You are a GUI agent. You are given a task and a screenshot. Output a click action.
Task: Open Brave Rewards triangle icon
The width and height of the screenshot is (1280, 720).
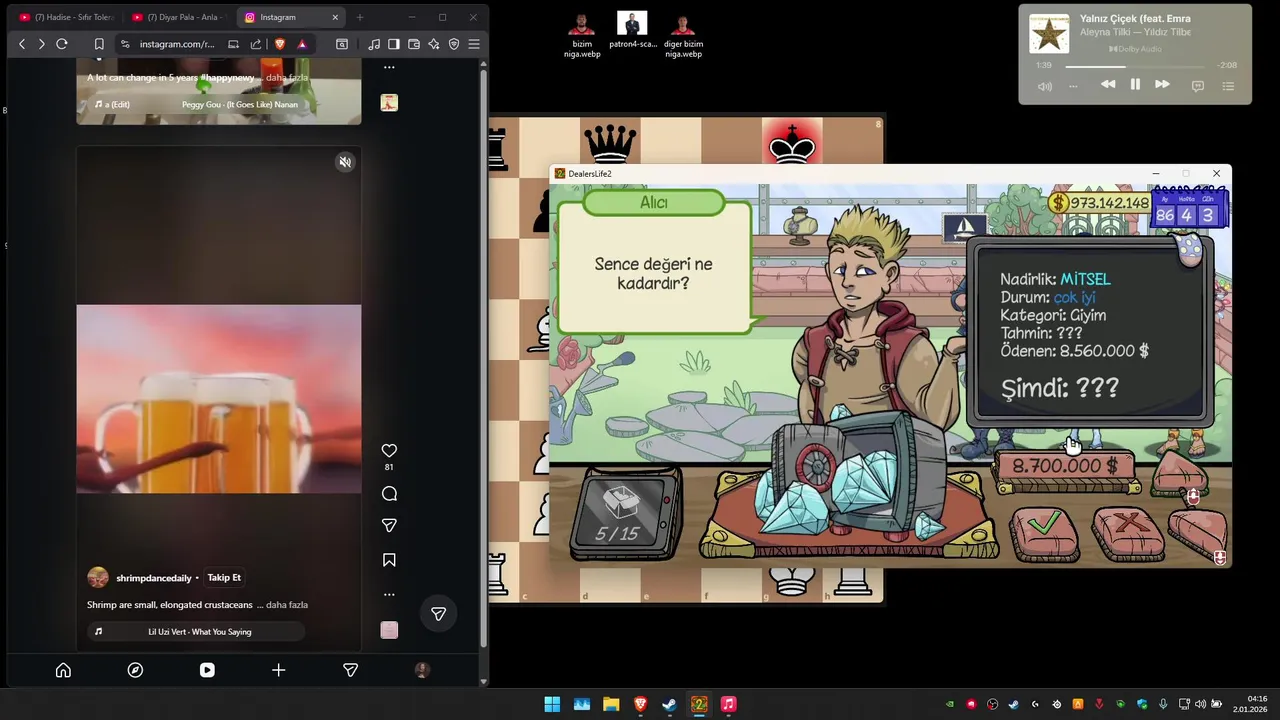302,44
